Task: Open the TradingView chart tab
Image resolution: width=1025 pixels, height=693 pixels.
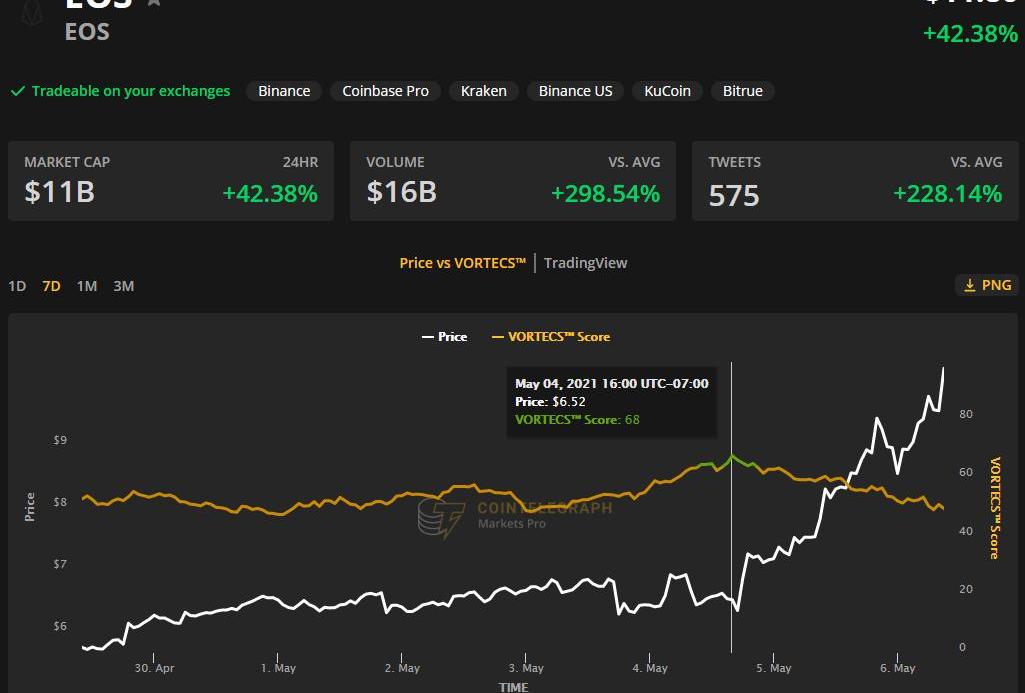Action: pyautogui.click(x=585, y=263)
